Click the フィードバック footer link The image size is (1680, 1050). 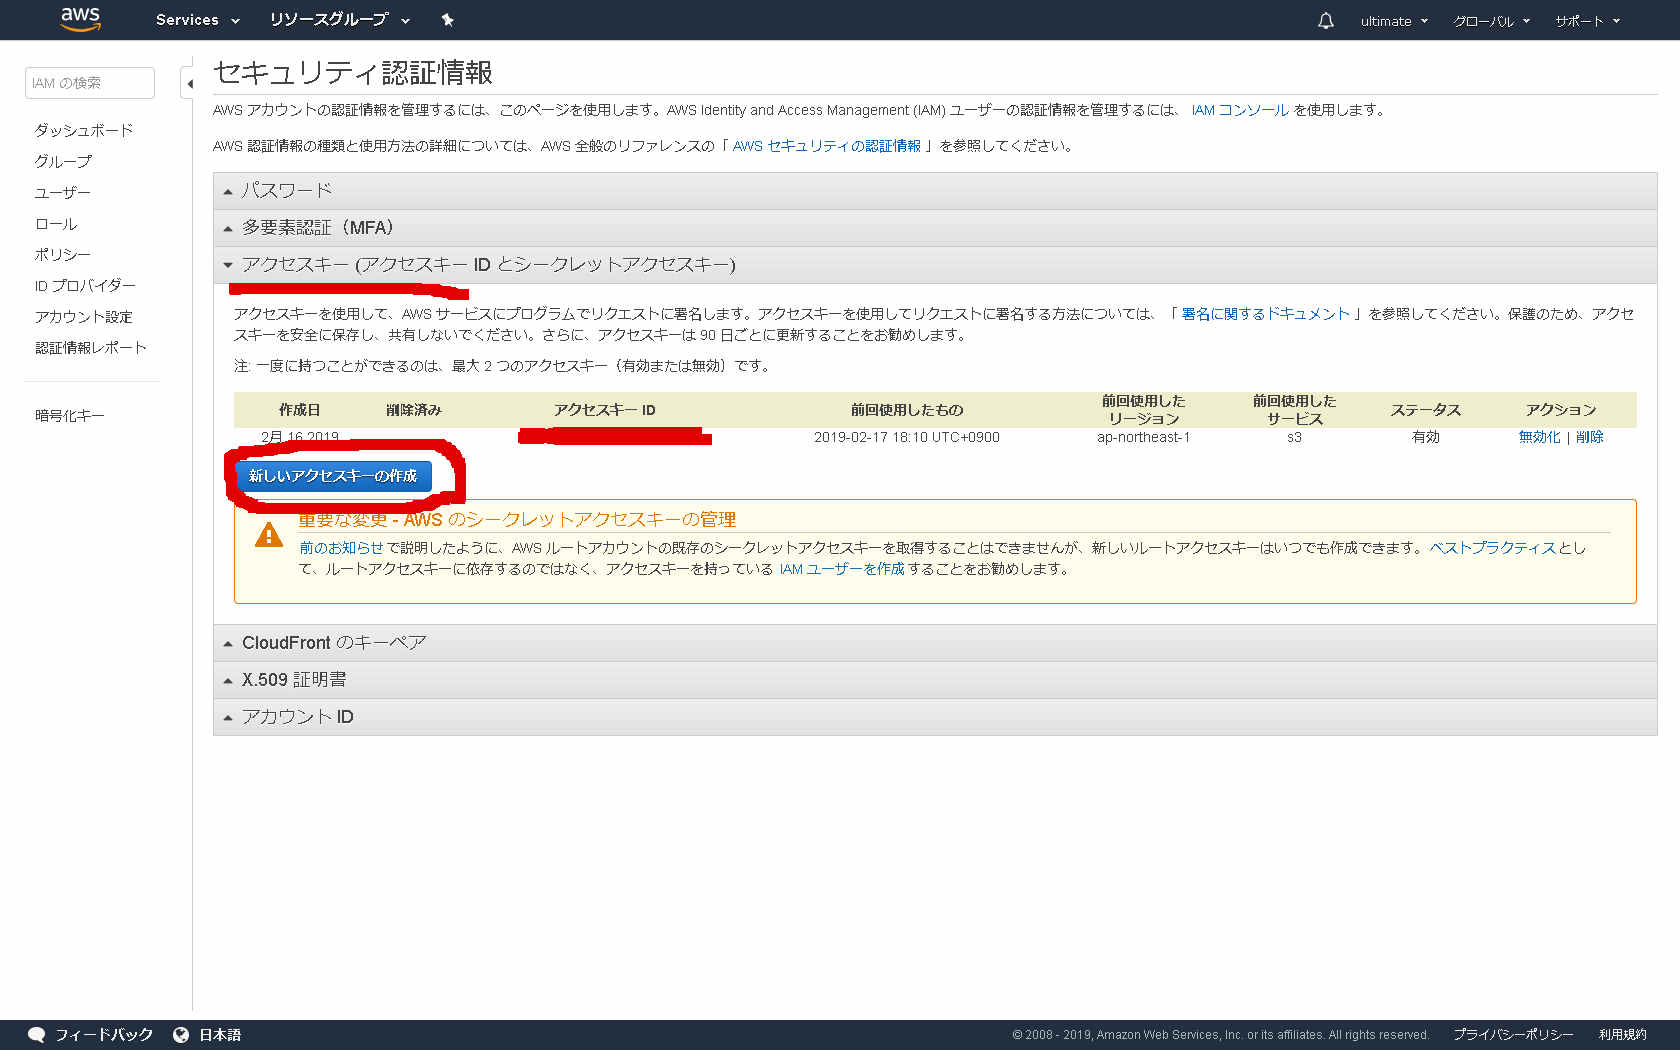tap(104, 1035)
